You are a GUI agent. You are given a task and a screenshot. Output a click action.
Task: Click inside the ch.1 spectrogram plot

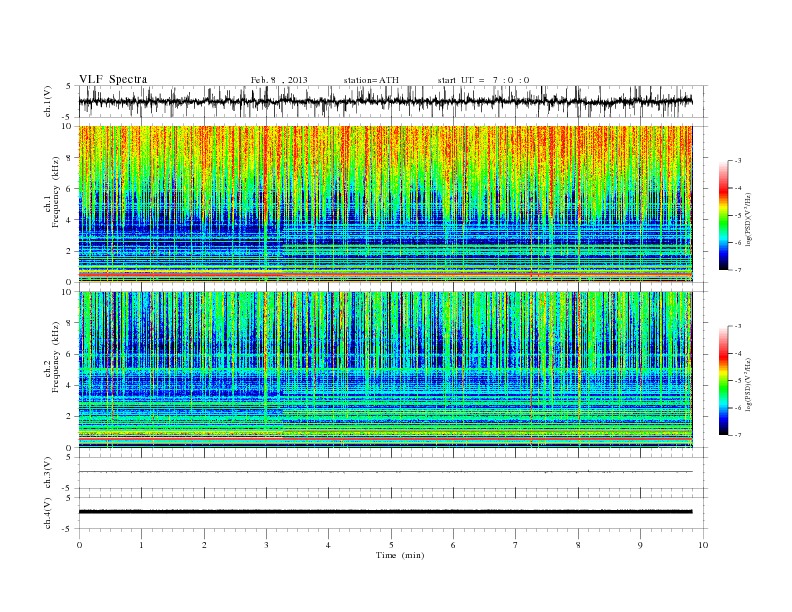point(385,204)
